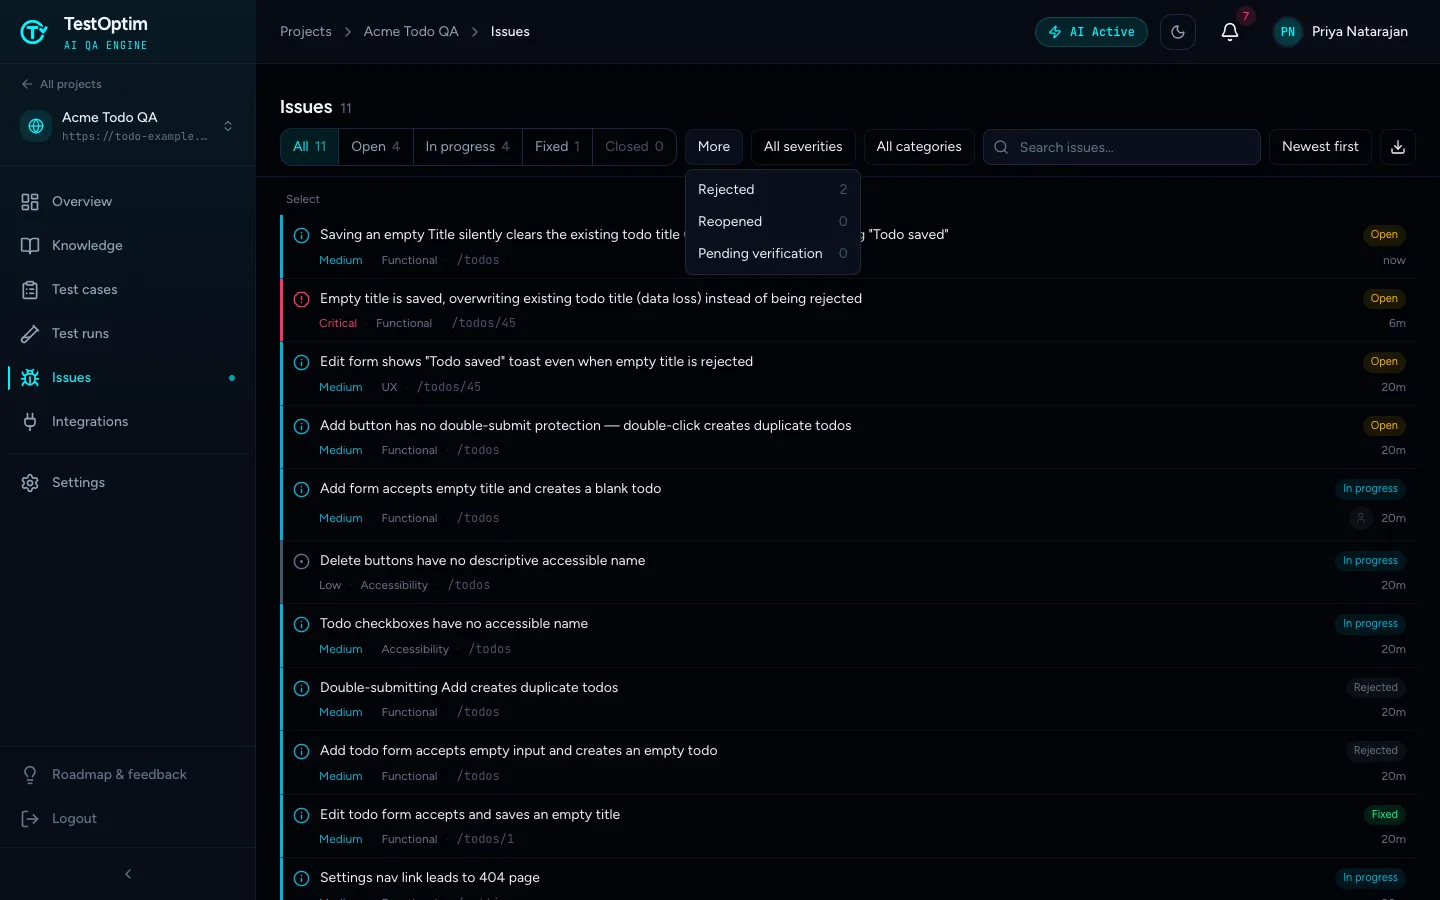Click the Test runs icon
Image resolution: width=1440 pixels, height=900 pixels.
30,334
